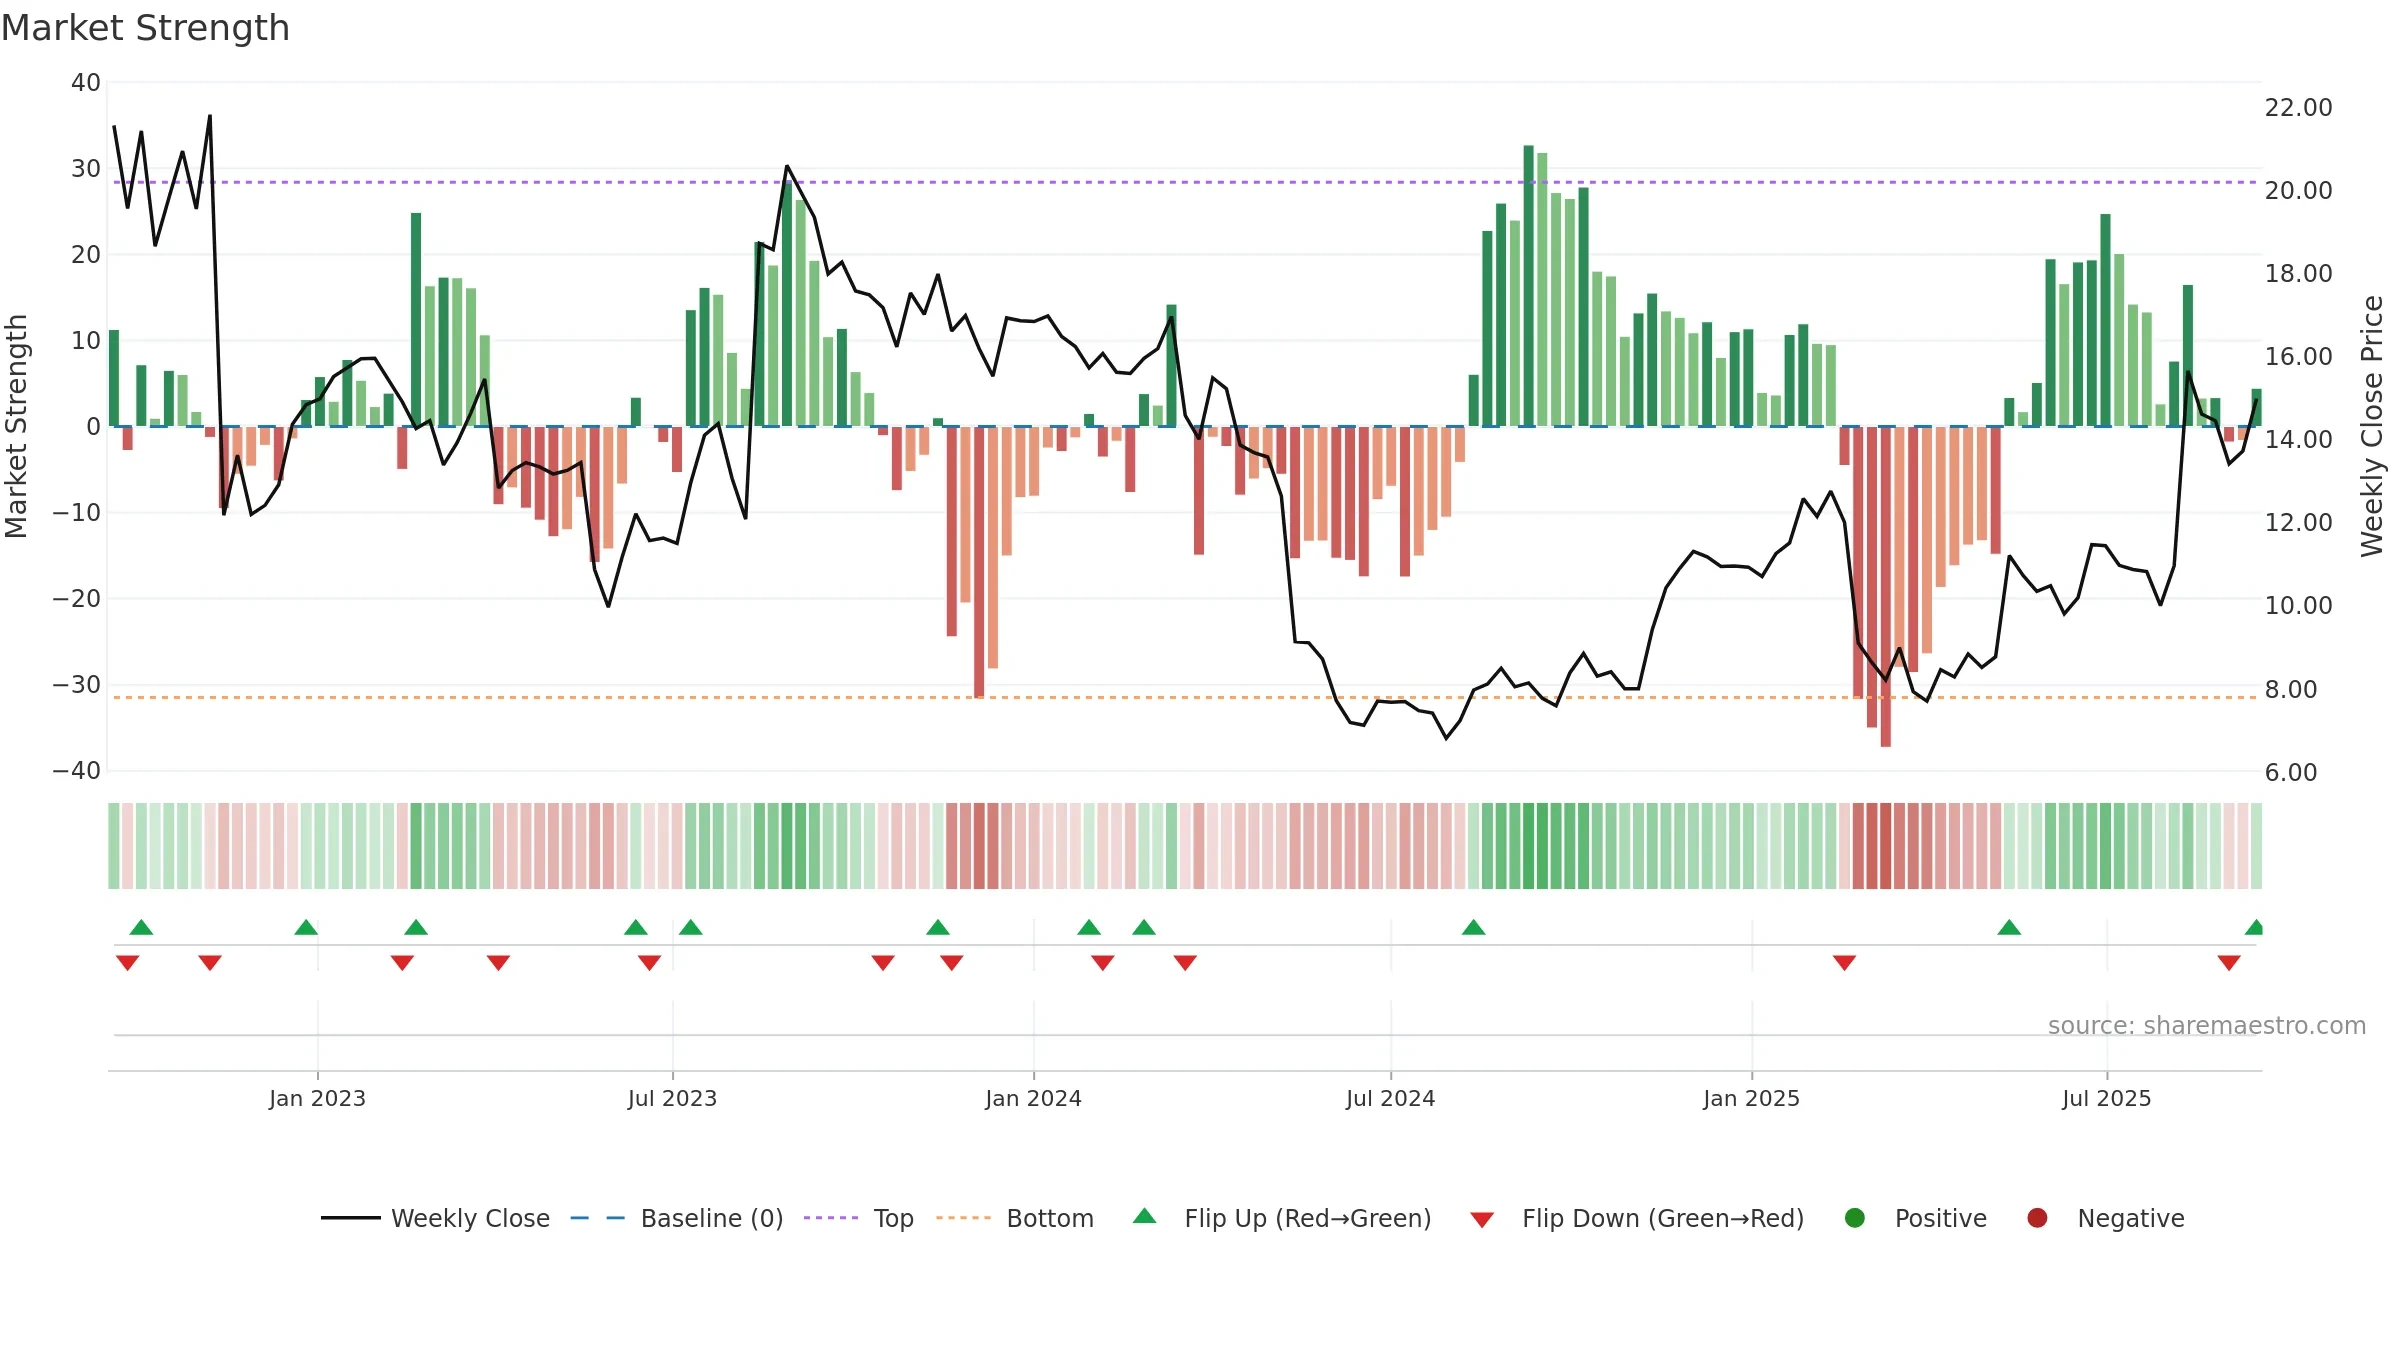Click the 22.00 price axis value
The image size is (2400, 1350).
(2298, 108)
